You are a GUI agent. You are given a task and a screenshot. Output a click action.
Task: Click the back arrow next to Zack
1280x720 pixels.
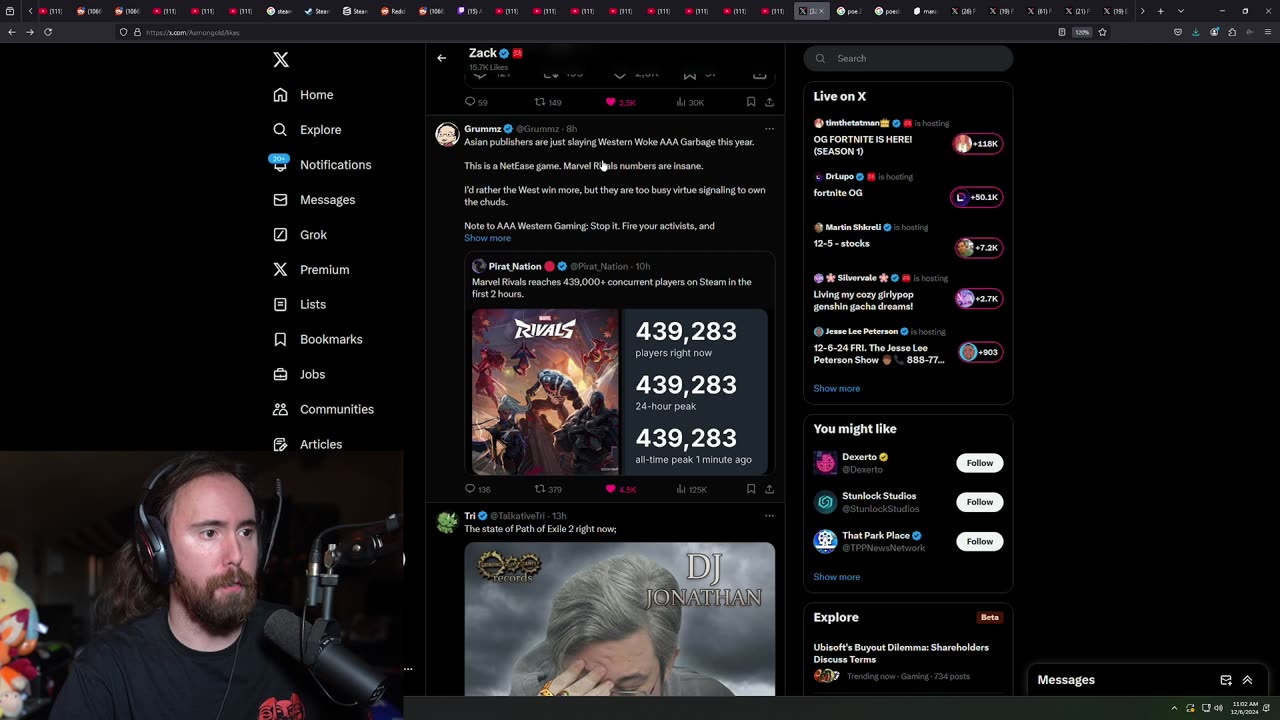[x=441, y=58]
